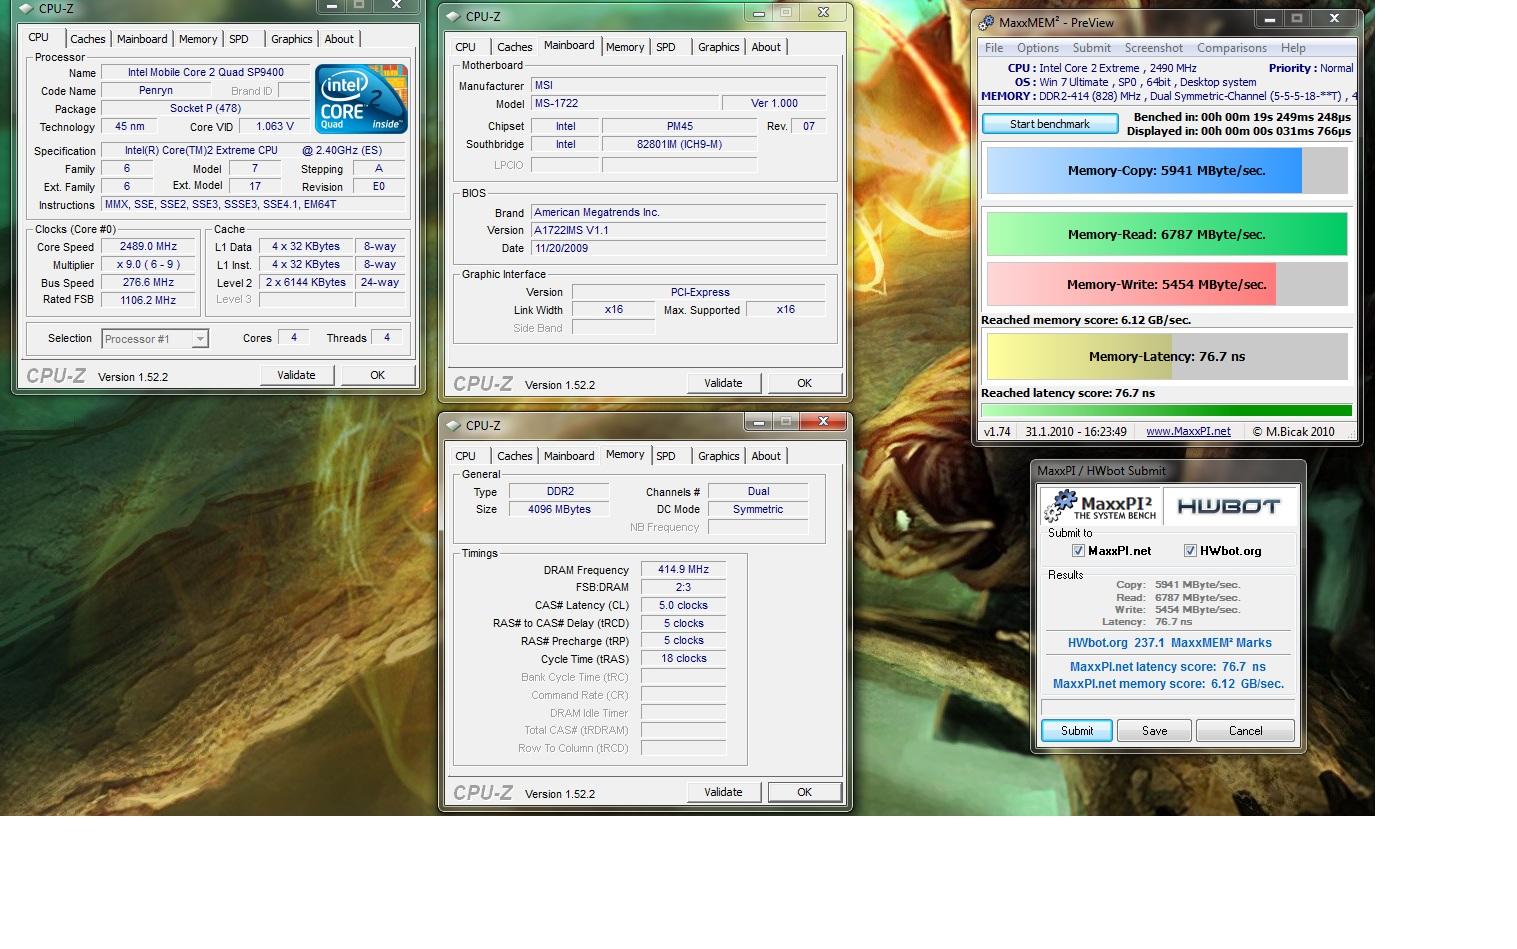Click the Memory Size 4096 MBytes field
Screen dimensions: 1517x949
(559, 510)
